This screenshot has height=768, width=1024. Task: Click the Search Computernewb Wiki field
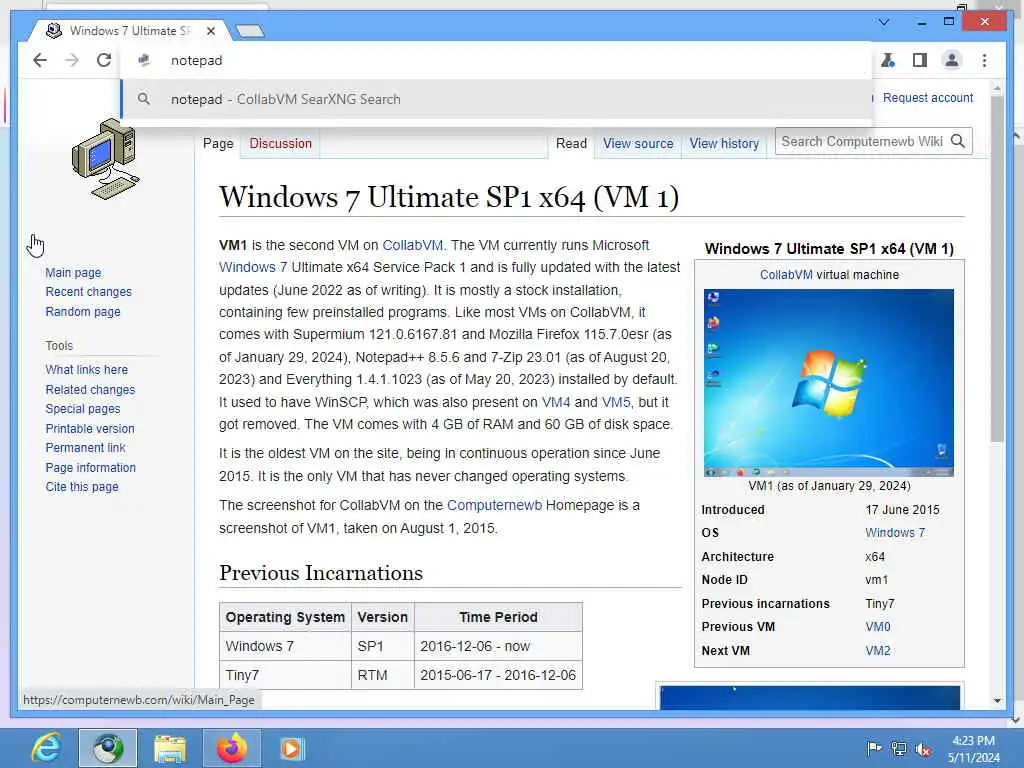tap(862, 141)
